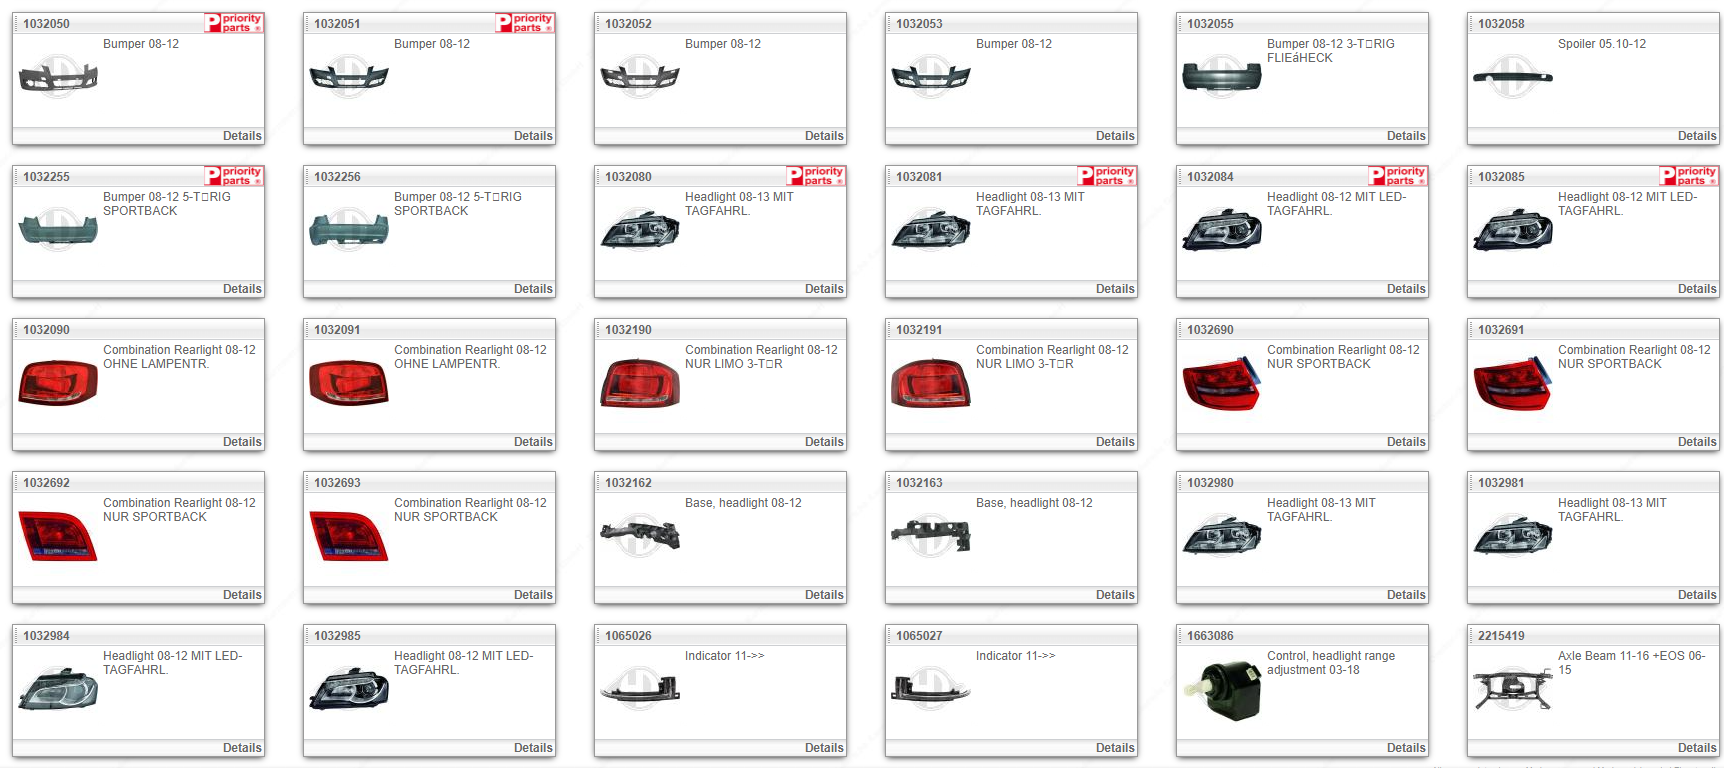This screenshot has width=1724, height=768.
Task: Click priority parts badge on item 1032050
Action: [233, 23]
